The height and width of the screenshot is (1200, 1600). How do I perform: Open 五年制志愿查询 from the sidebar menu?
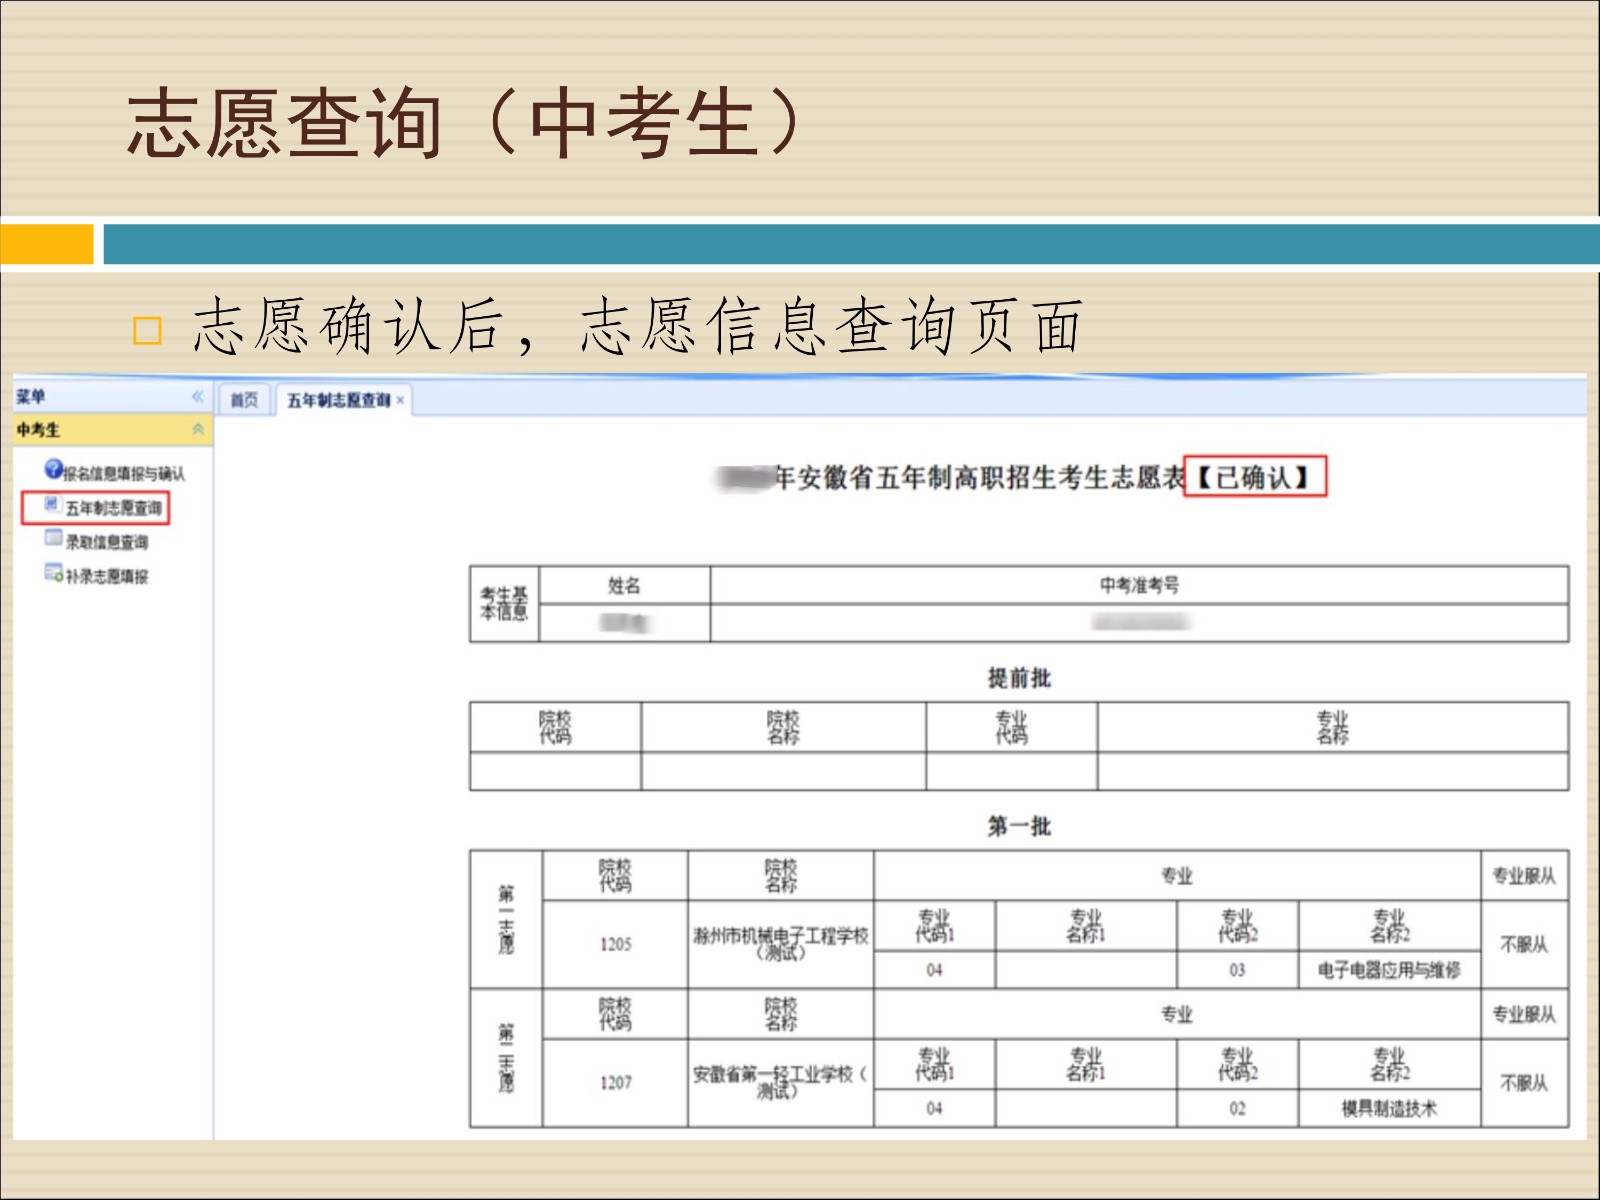113,508
